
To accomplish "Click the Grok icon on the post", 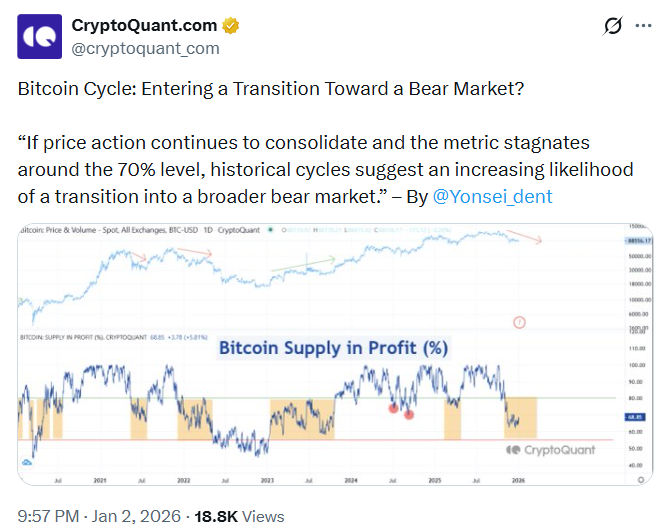I will pos(613,26).
